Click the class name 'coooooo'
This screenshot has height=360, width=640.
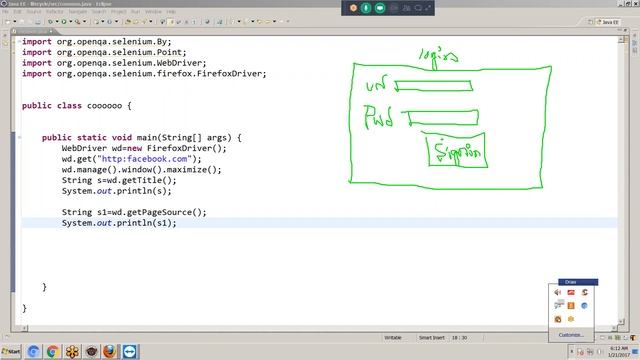pyautogui.click(x=104, y=106)
